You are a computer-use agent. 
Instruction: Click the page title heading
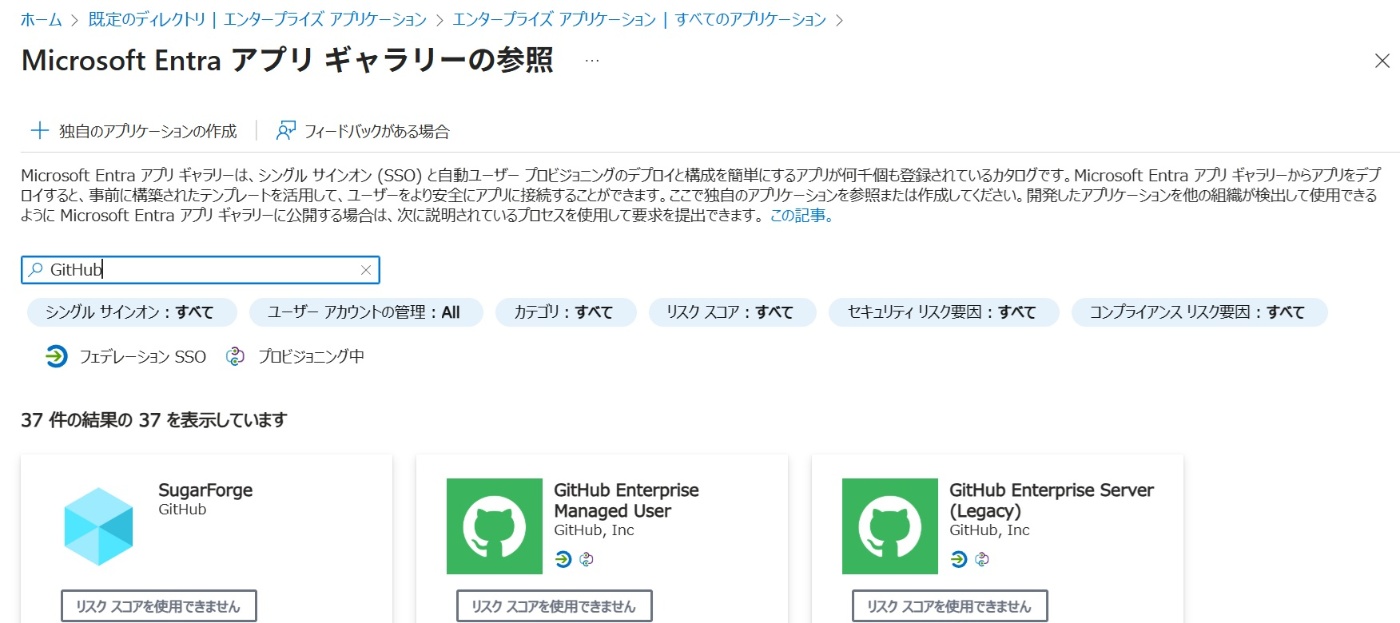click(x=287, y=61)
